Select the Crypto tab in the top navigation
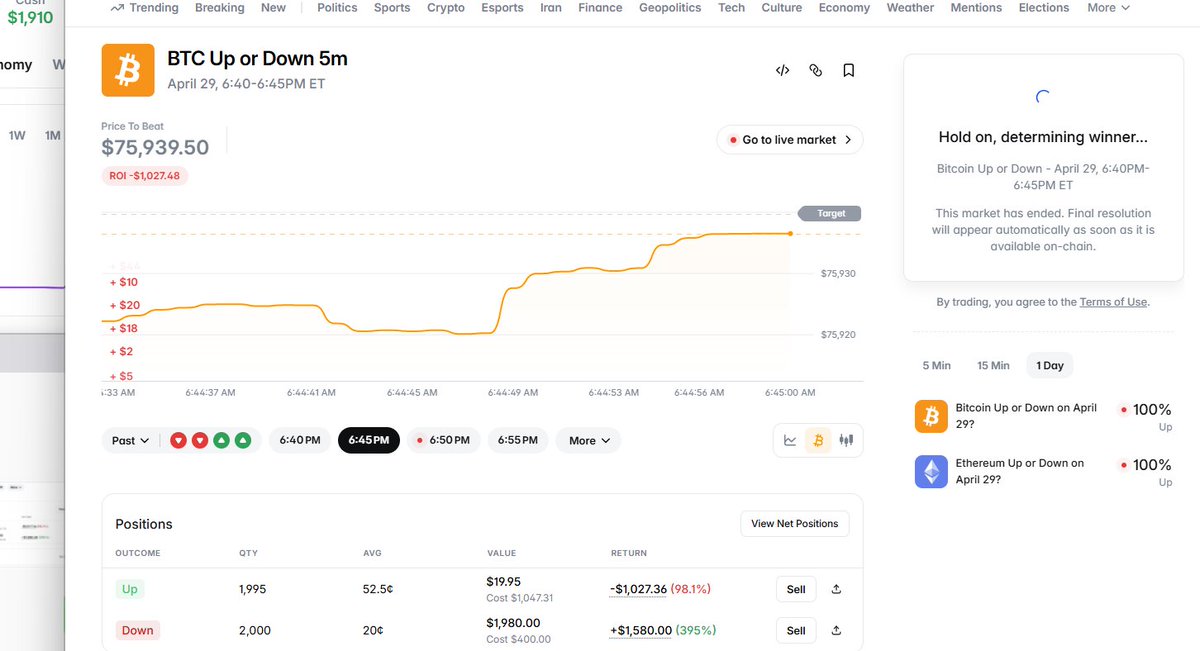Image resolution: width=1200 pixels, height=651 pixels. click(445, 8)
